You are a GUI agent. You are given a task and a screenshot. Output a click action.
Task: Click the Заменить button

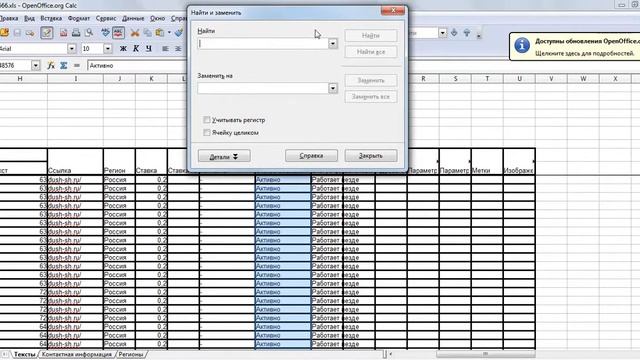pyautogui.click(x=371, y=80)
